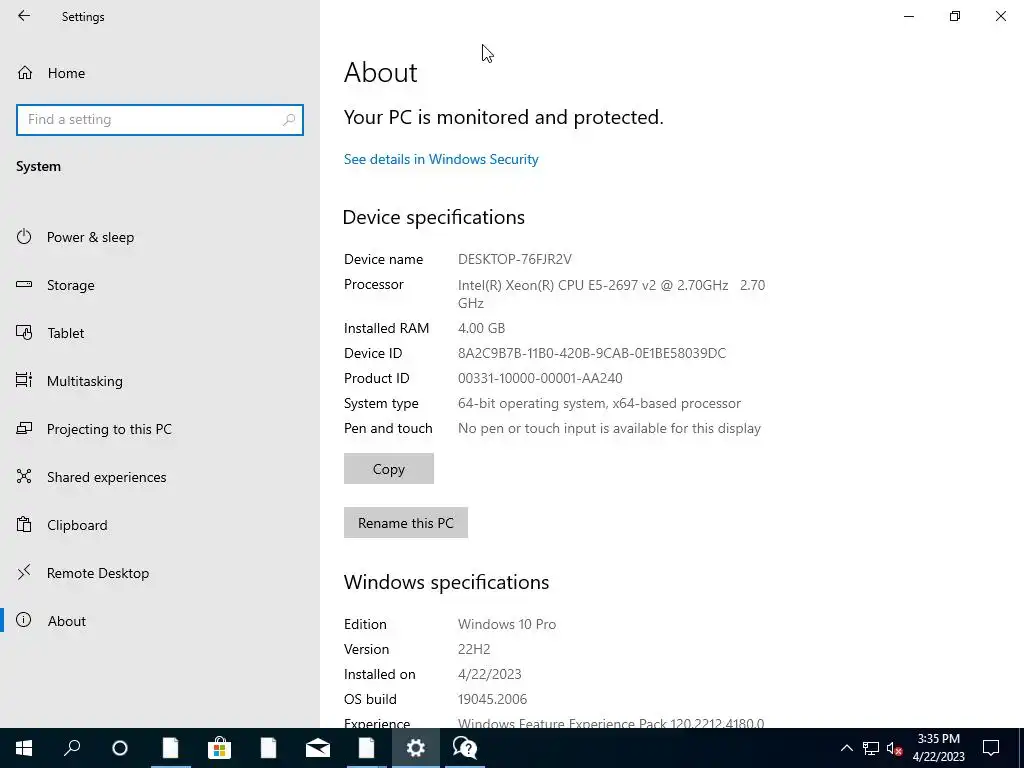The image size is (1024, 768).
Task: Open the blank document icon right of Store
Action: 268,748
